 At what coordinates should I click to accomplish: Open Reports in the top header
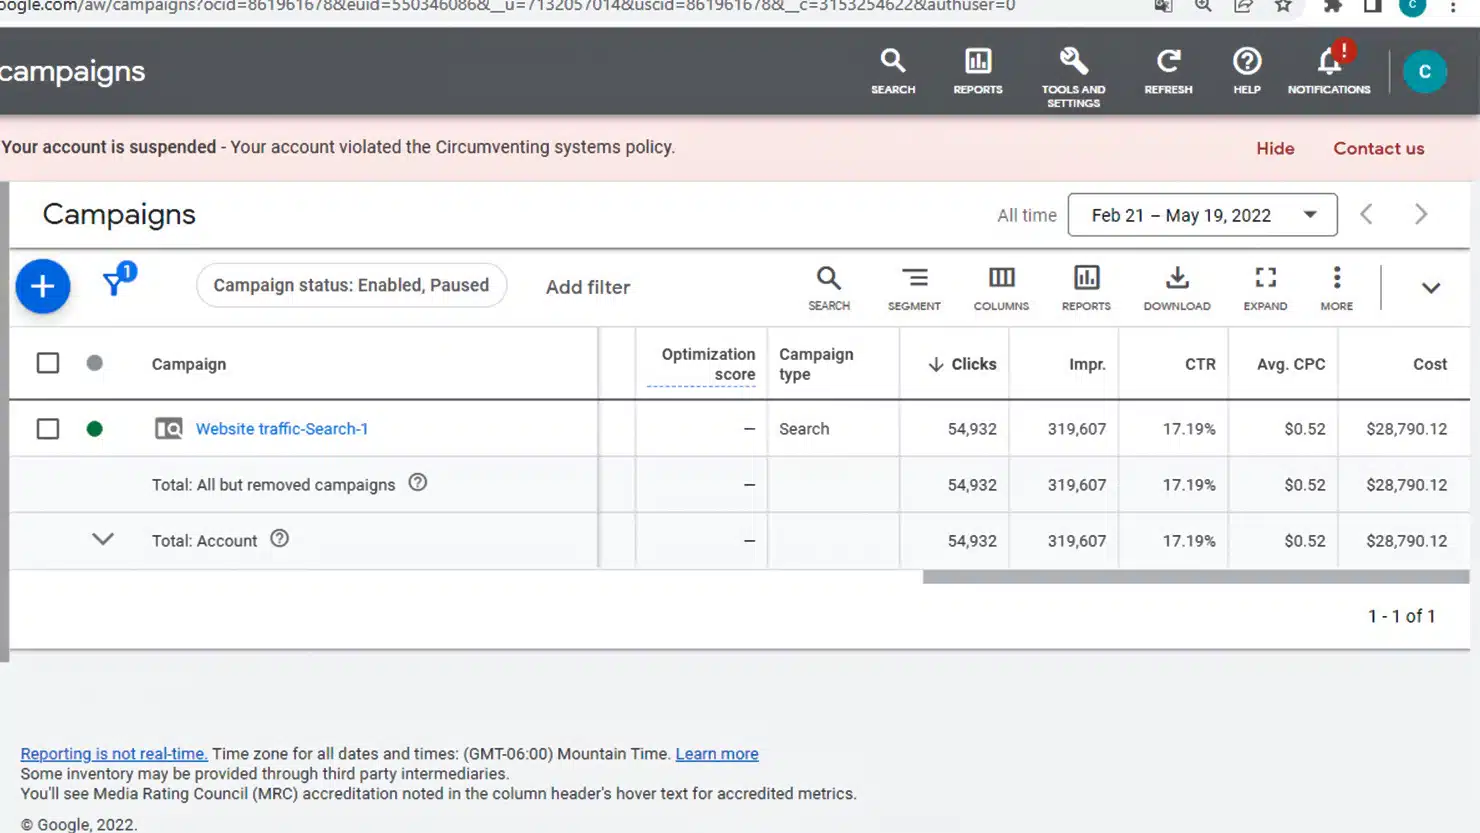pos(978,71)
